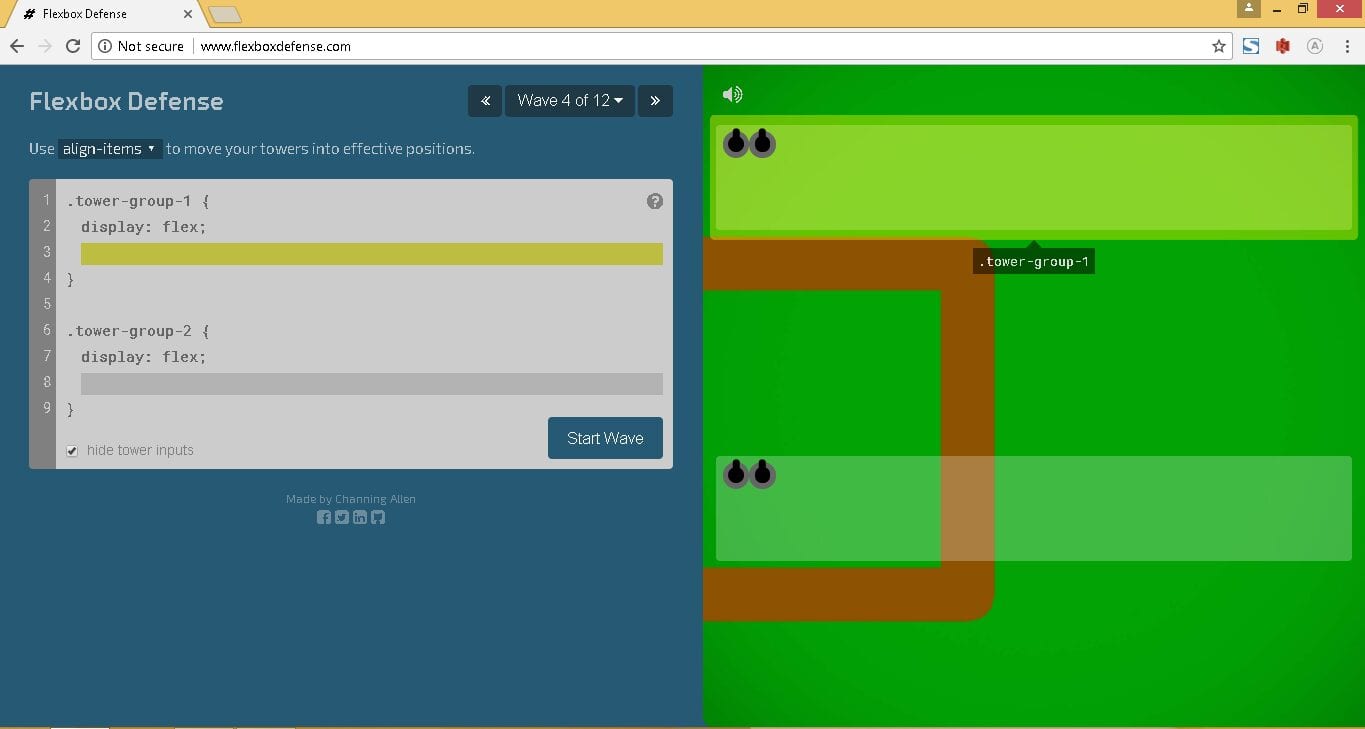Go to the next wave
The width and height of the screenshot is (1365, 729).
655,101
